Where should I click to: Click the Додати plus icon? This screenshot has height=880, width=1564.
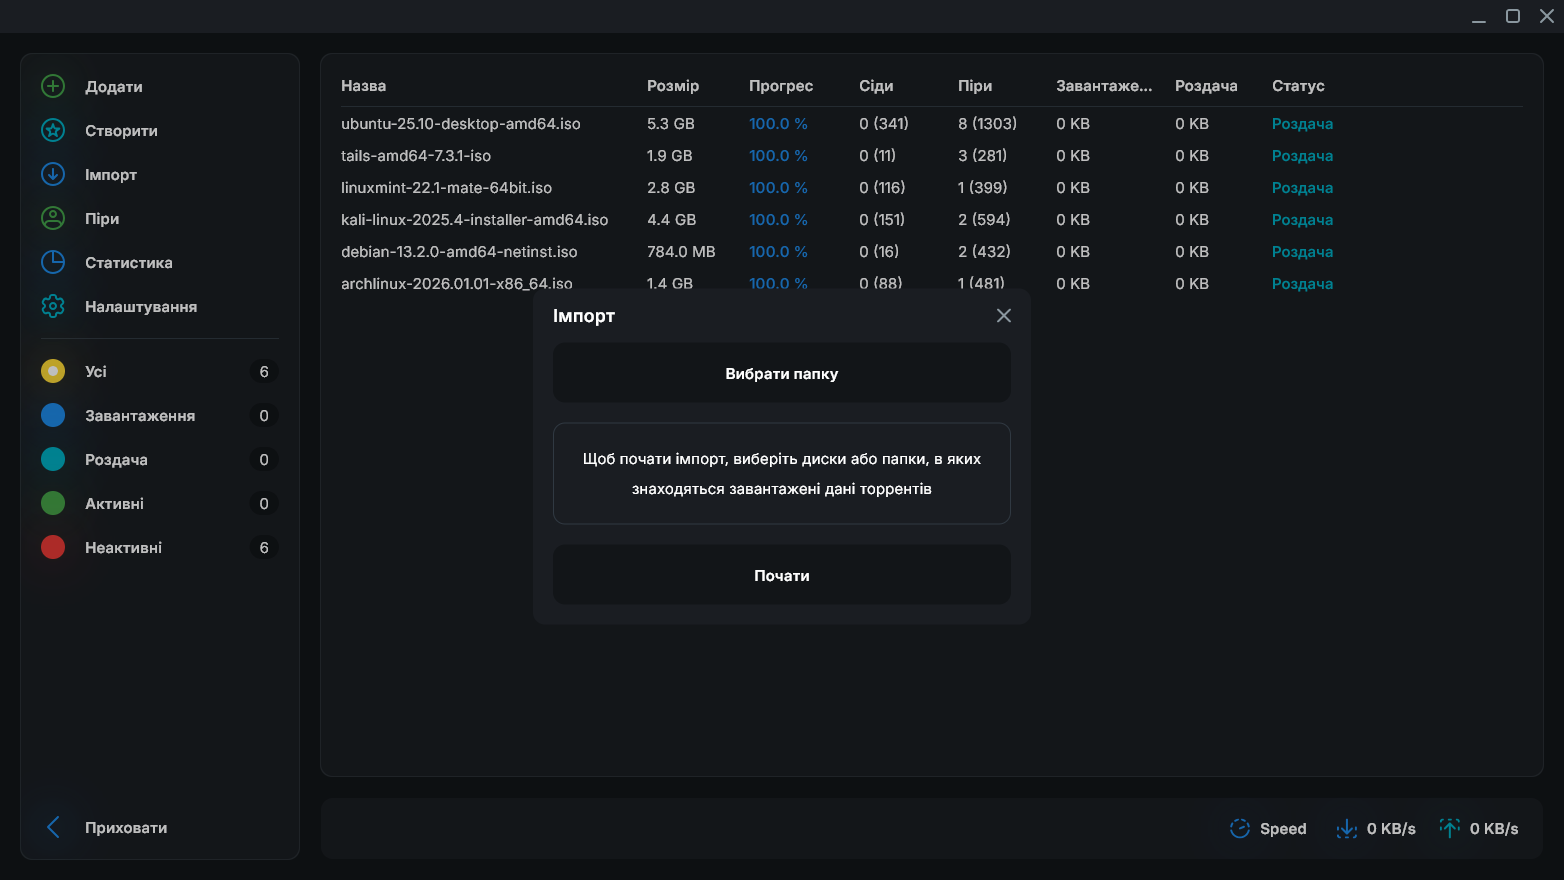coord(53,87)
